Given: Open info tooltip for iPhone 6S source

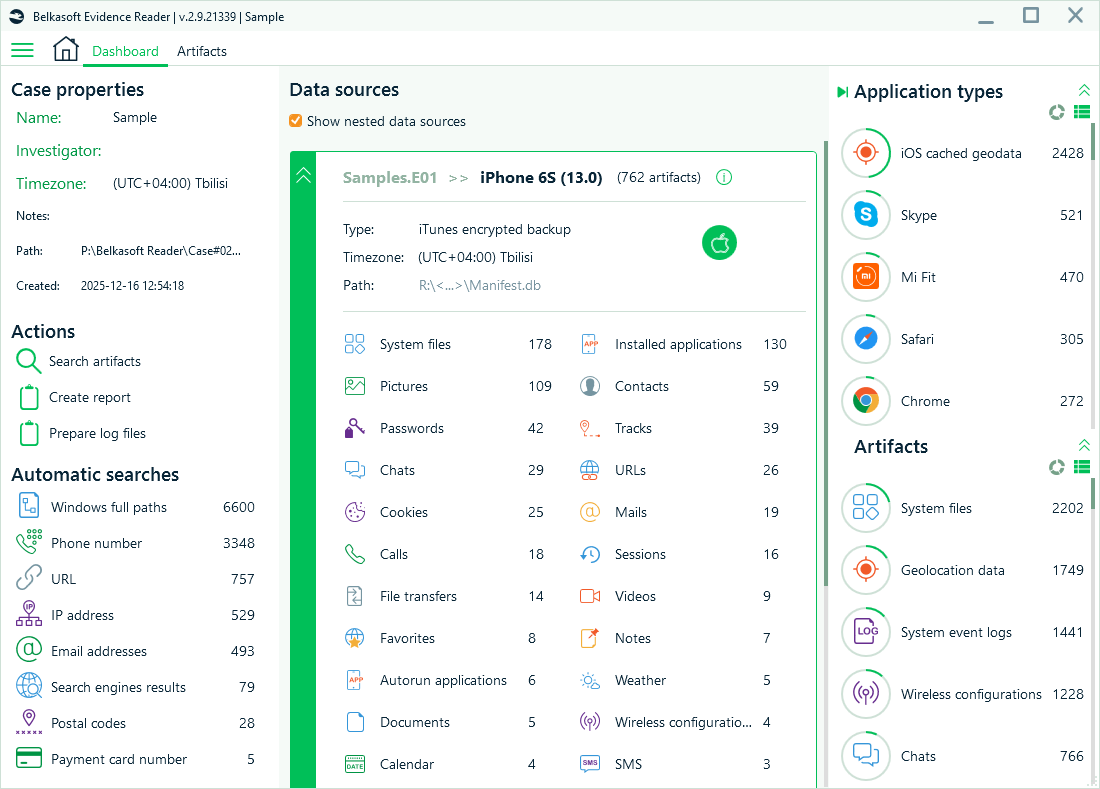Looking at the screenshot, I should pyautogui.click(x=724, y=177).
